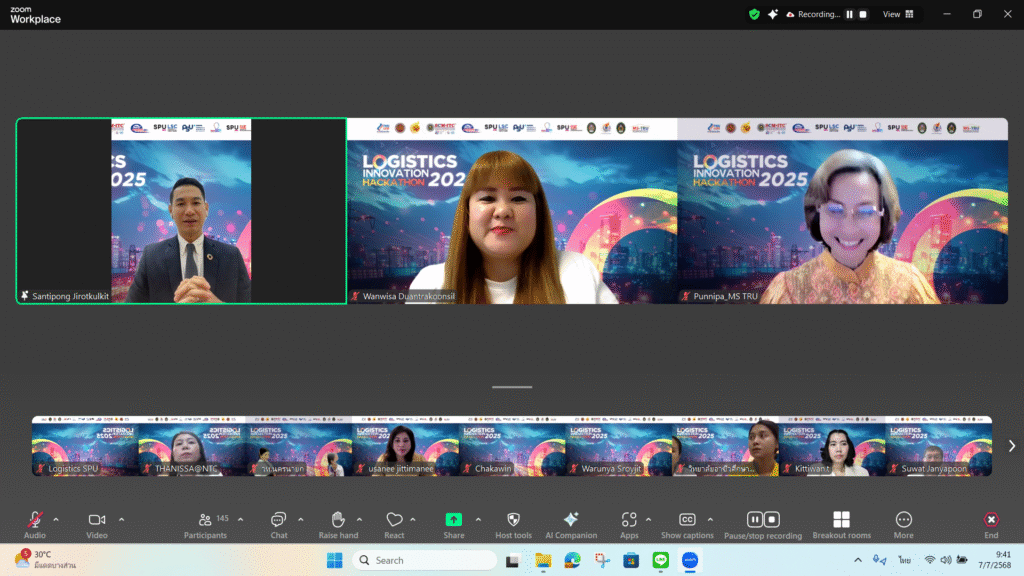The image size is (1024, 576).
Task: Select the Kittiwan thumbnail
Action: tap(832, 446)
